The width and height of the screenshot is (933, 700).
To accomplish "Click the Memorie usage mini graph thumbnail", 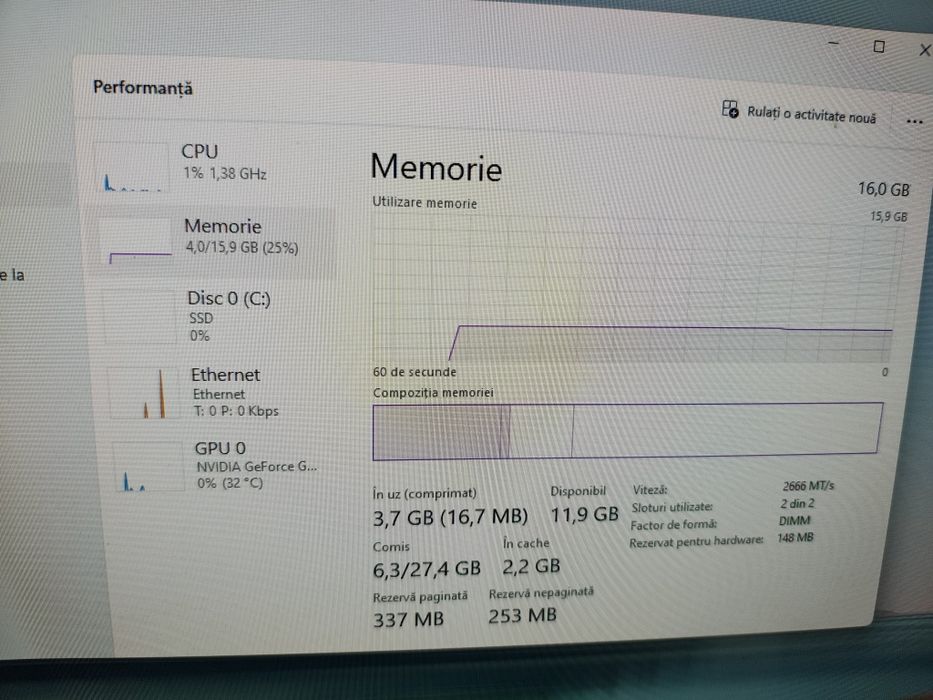I will pos(138,242).
